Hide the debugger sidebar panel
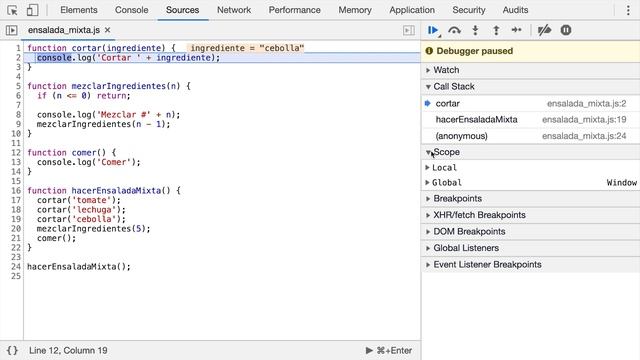This screenshot has height=360, width=640. pyautogui.click(x=409, y=30)
